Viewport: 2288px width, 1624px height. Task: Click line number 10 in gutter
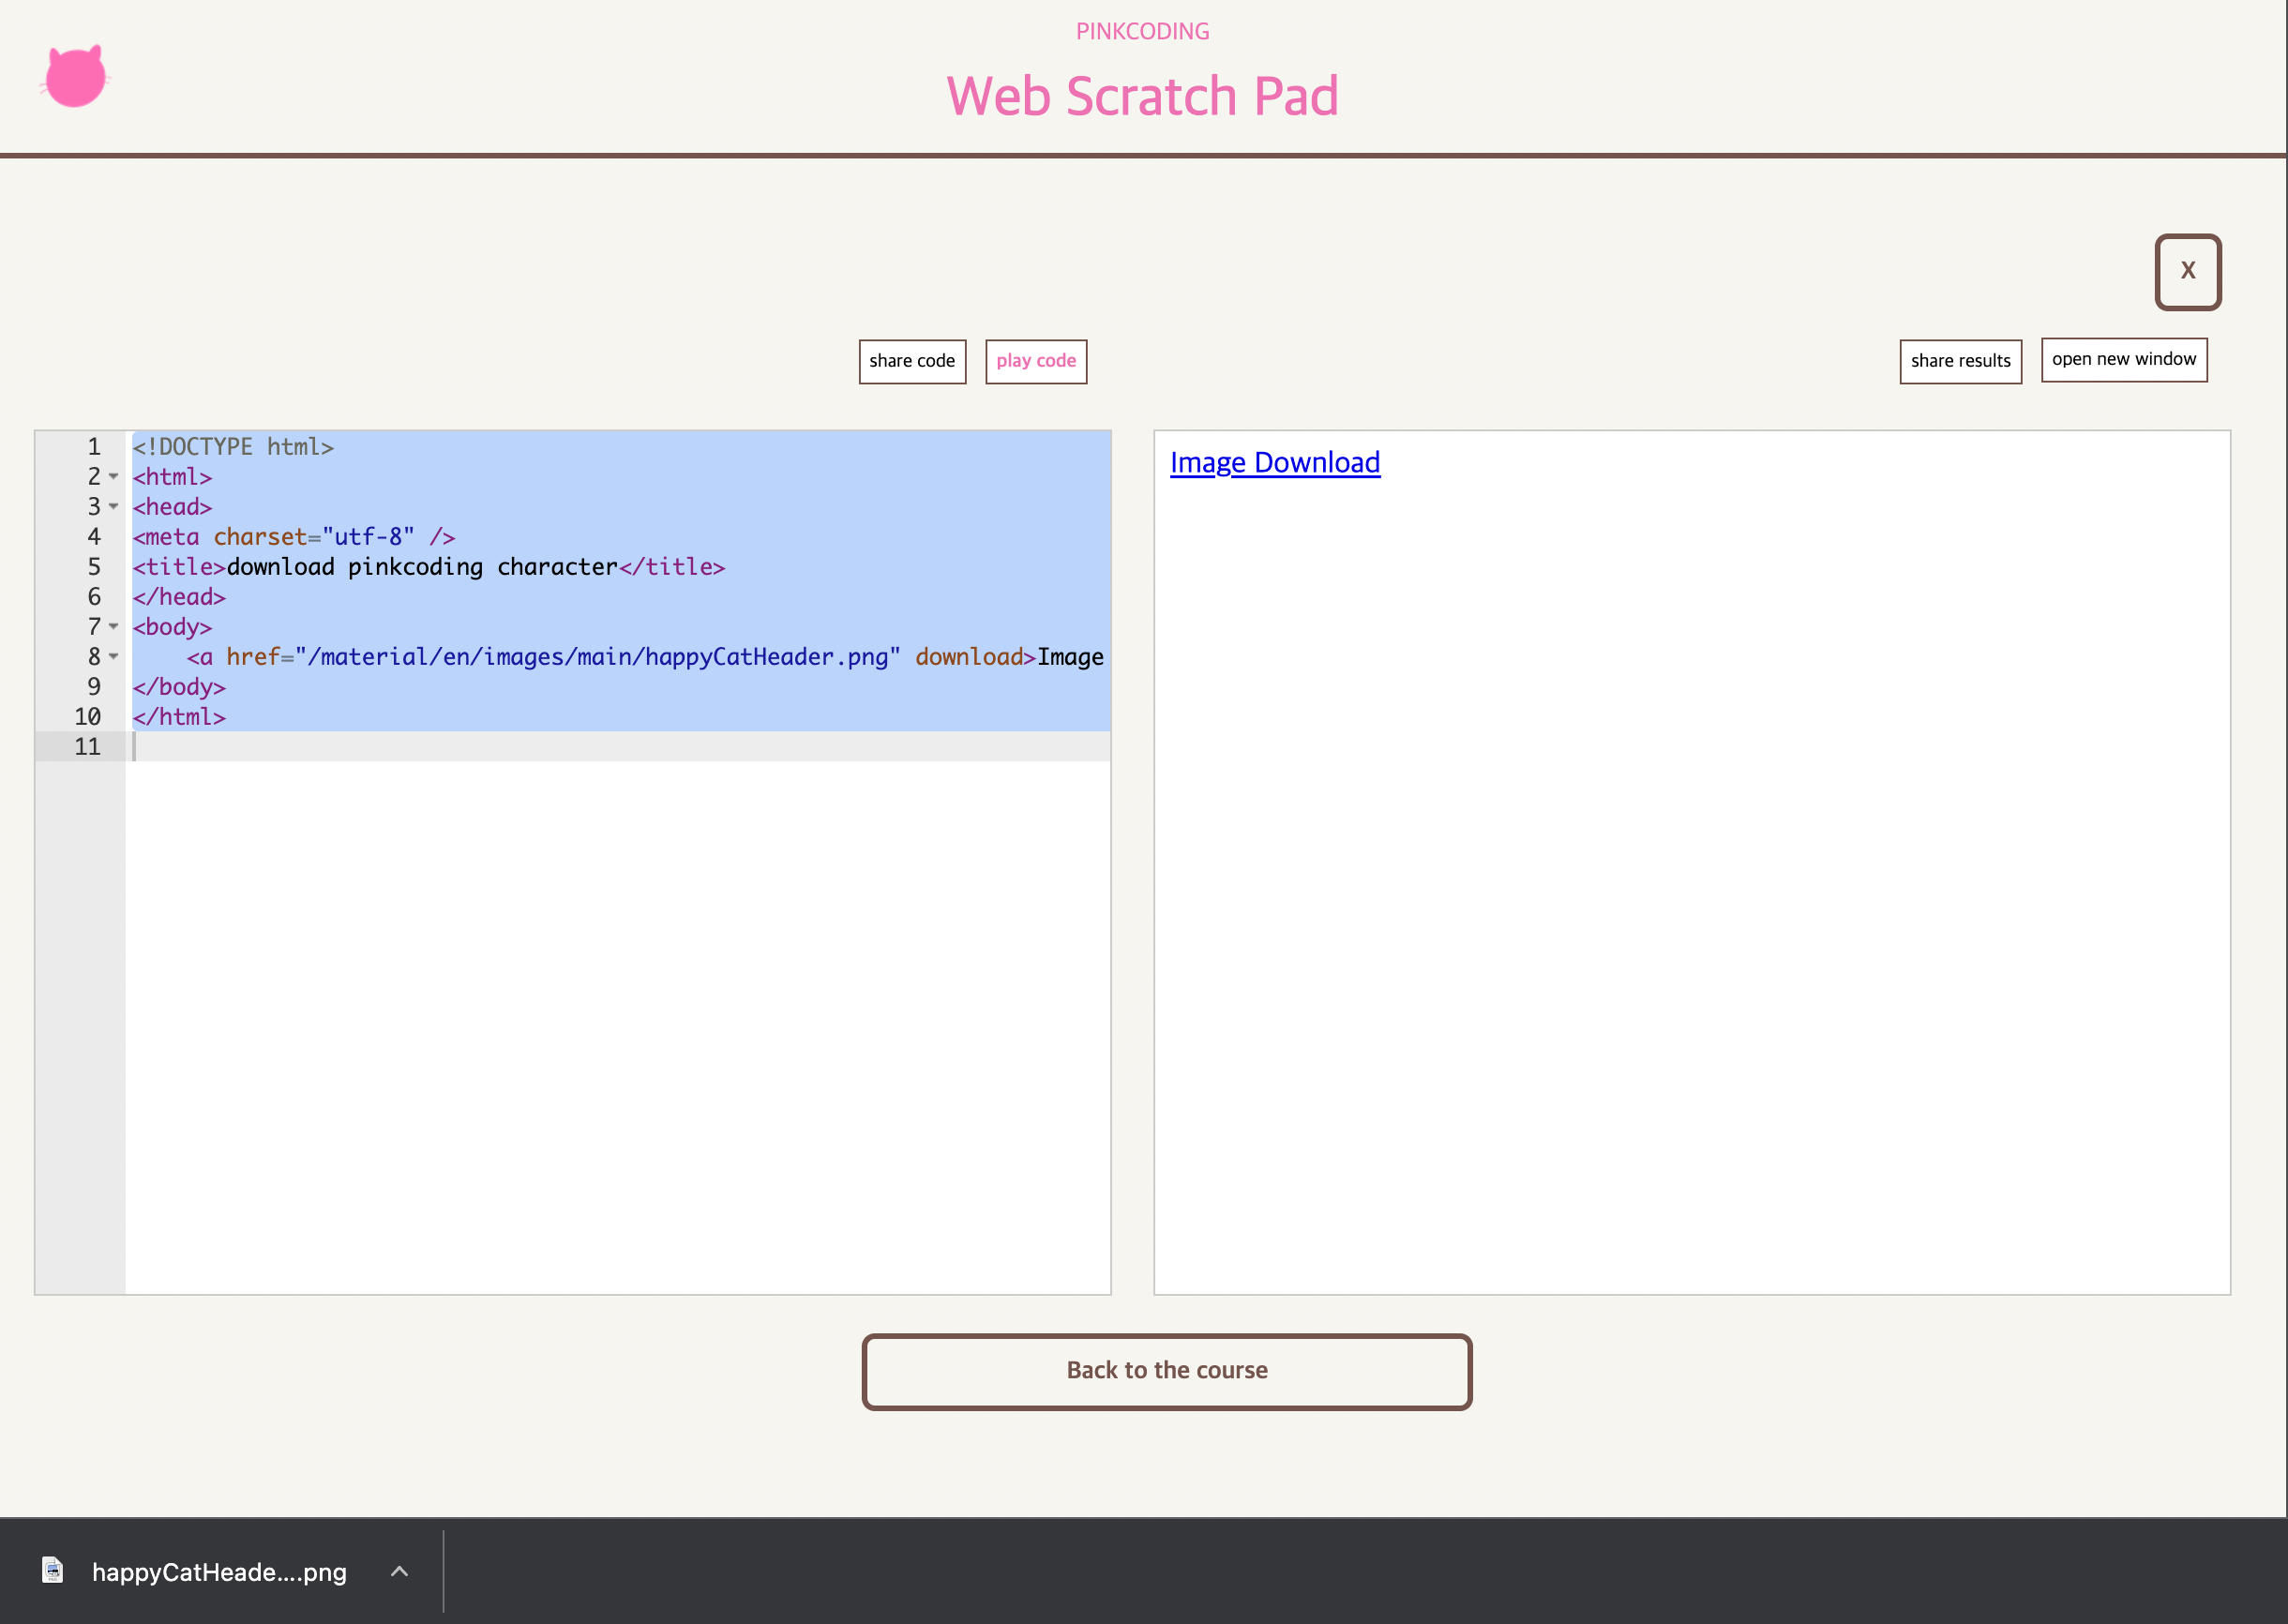88,717
